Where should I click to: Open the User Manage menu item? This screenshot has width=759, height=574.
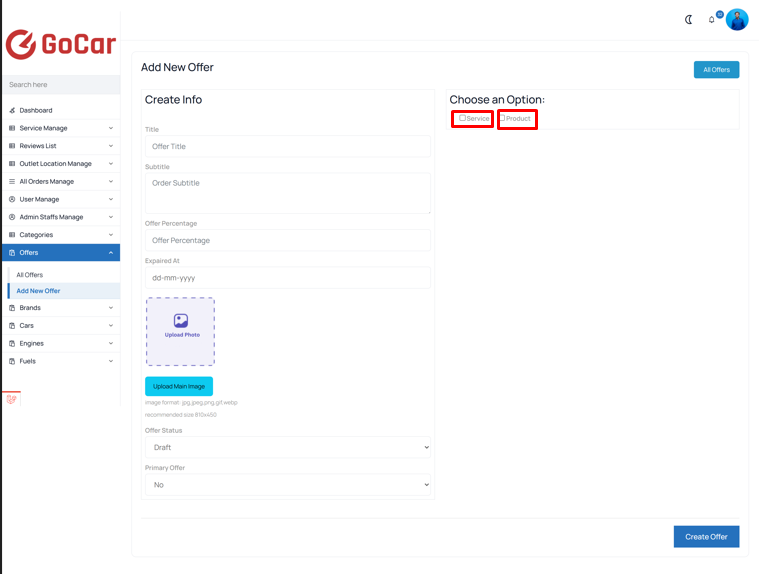61,199
